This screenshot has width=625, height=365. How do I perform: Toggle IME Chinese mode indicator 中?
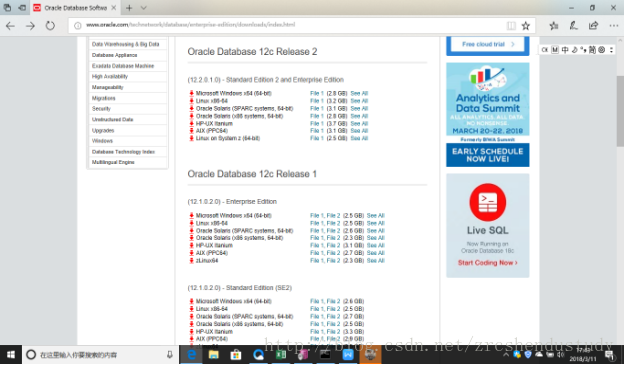pyautogui.click(x=565, y=50)
